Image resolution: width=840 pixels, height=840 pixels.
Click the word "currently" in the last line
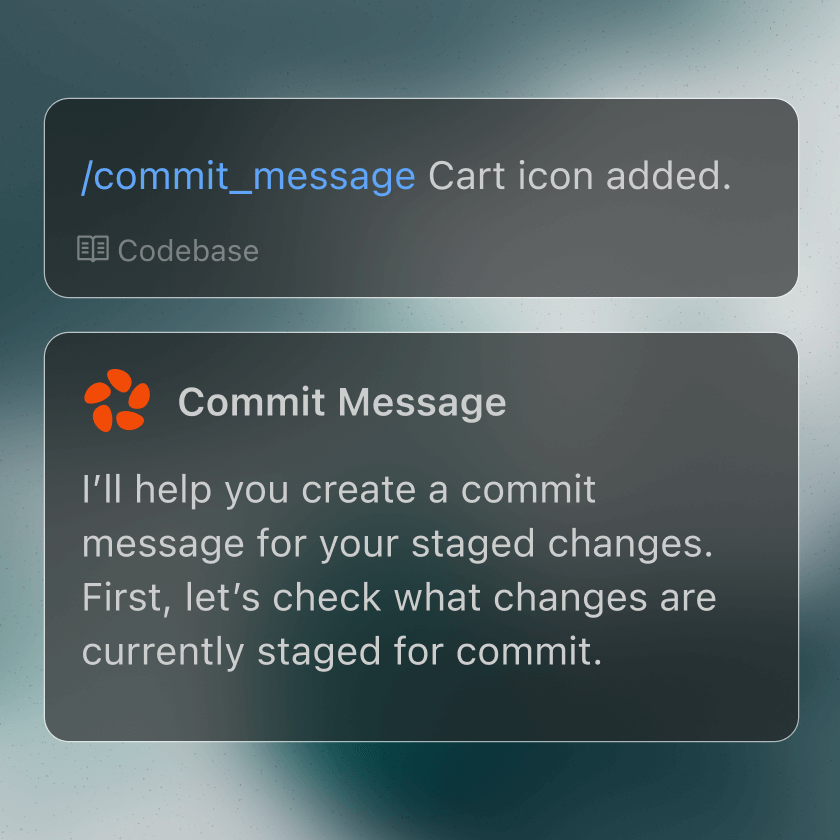(163, 652)
